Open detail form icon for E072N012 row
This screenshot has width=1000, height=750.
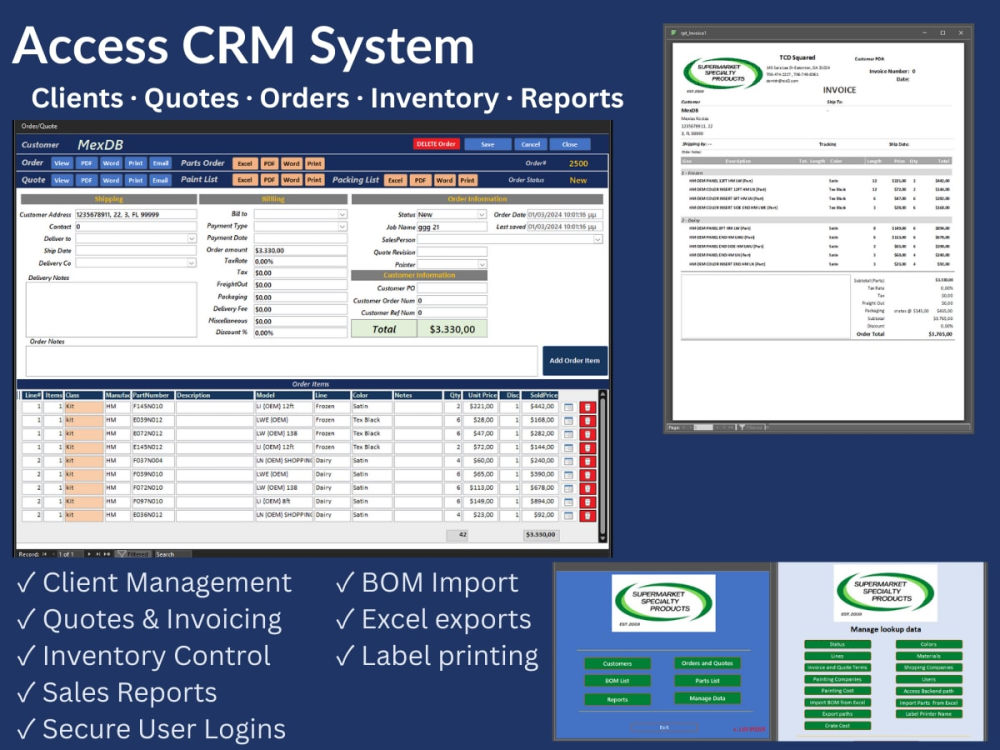click(x=569, y=434)
